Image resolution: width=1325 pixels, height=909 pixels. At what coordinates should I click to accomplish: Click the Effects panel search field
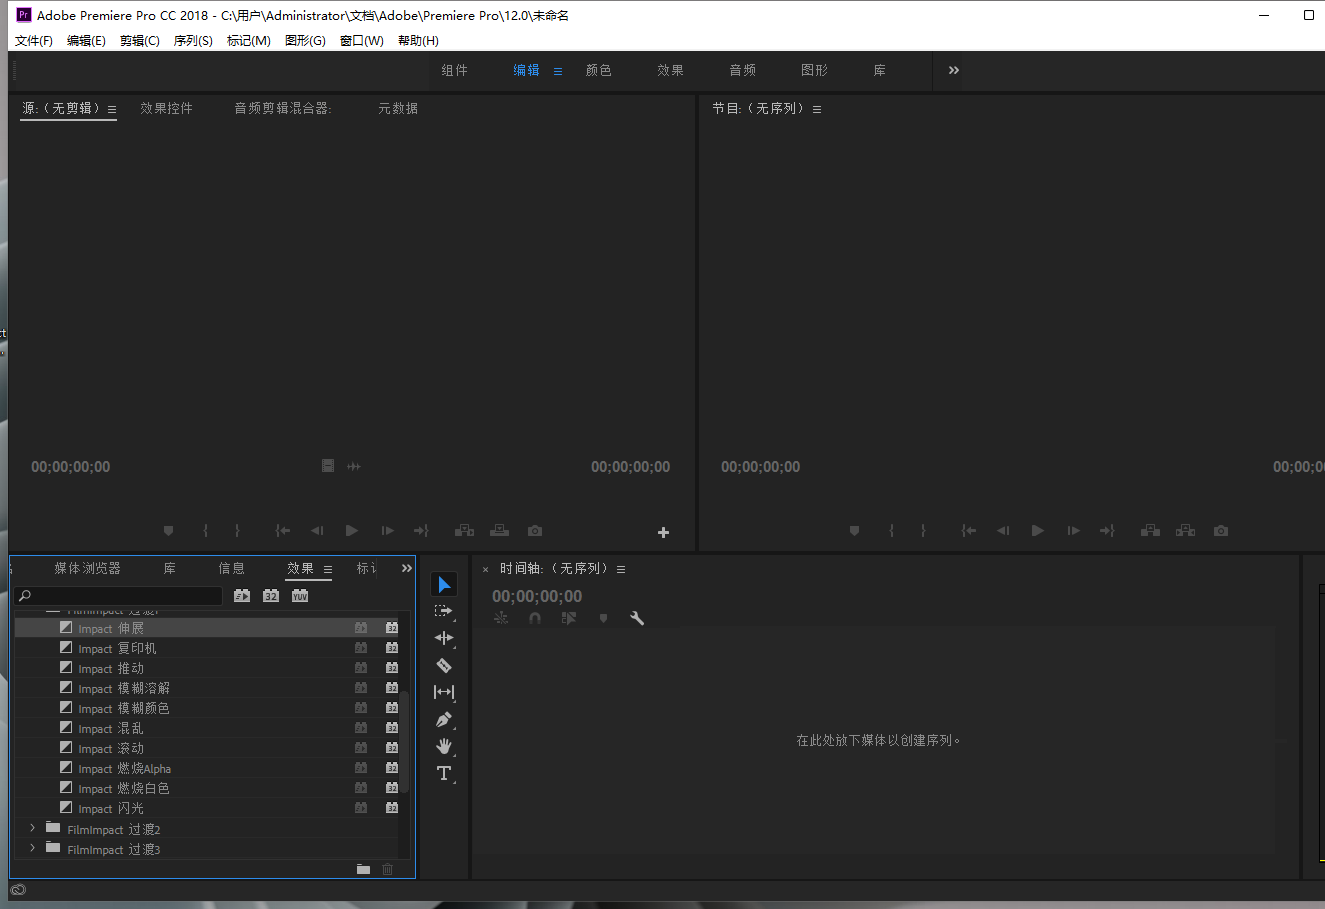point(119,595)
